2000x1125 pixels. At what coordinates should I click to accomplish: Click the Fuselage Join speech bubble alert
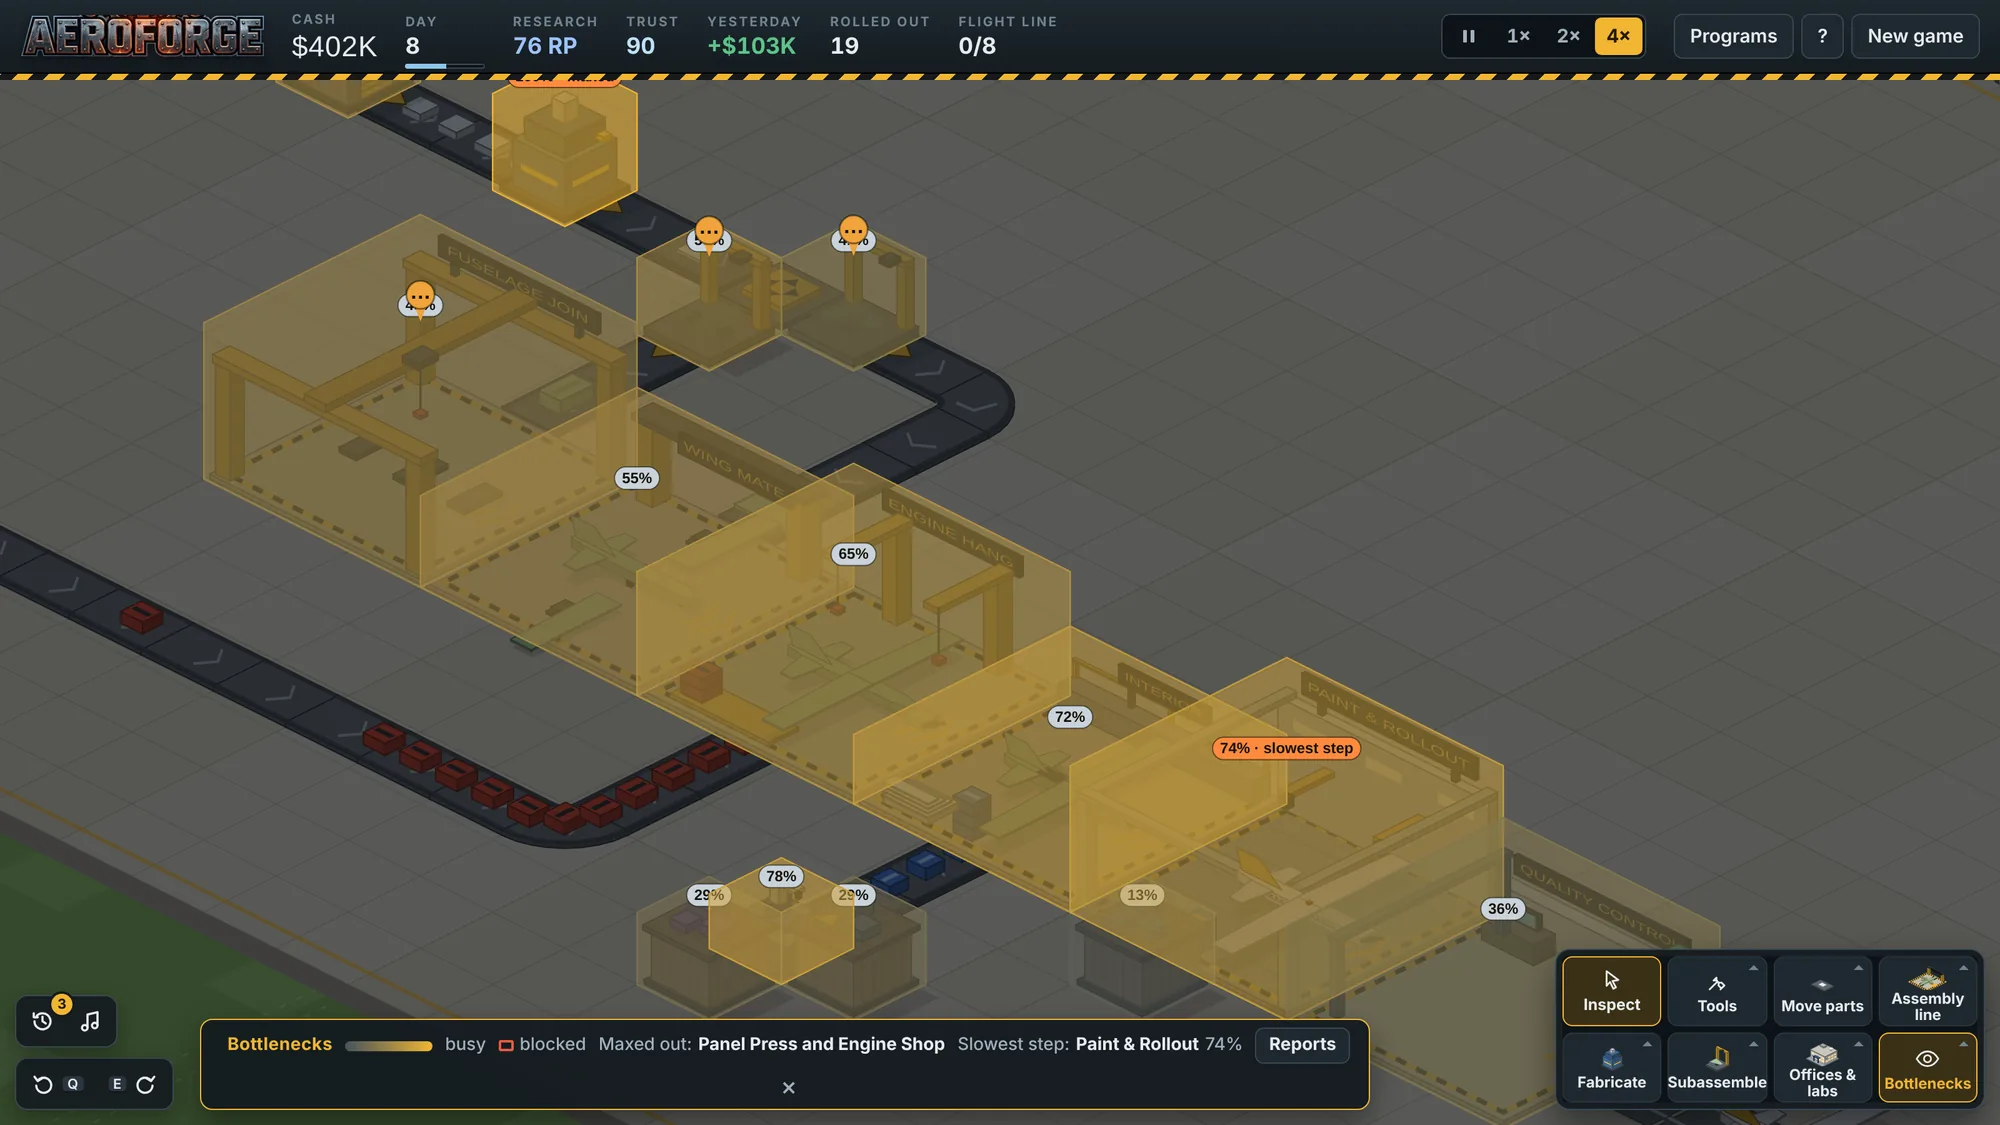[420, 297]
